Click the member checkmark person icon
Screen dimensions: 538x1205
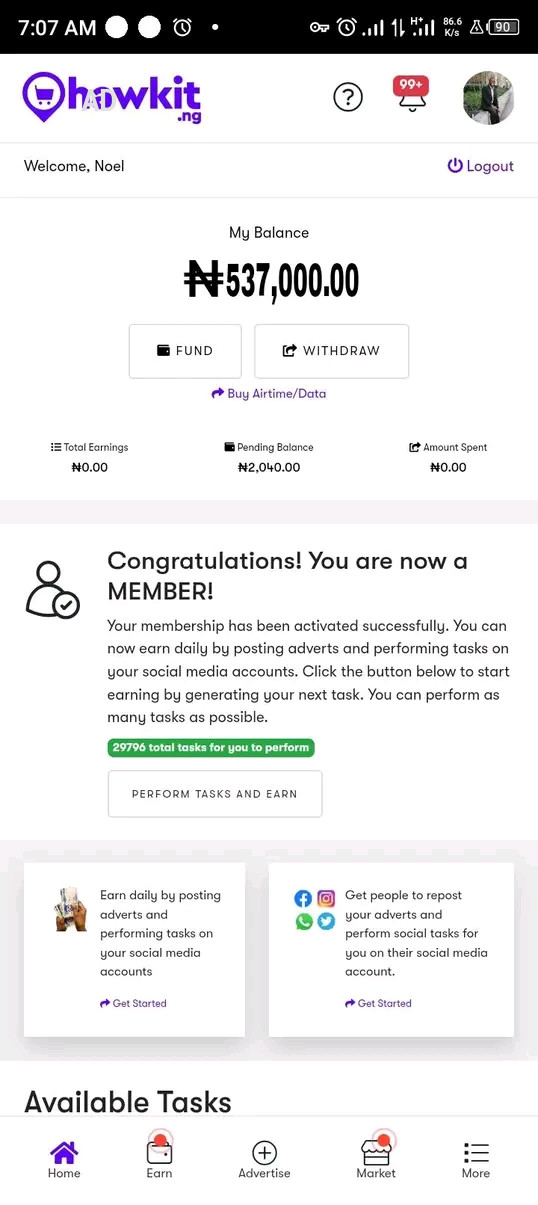[52, 590]
